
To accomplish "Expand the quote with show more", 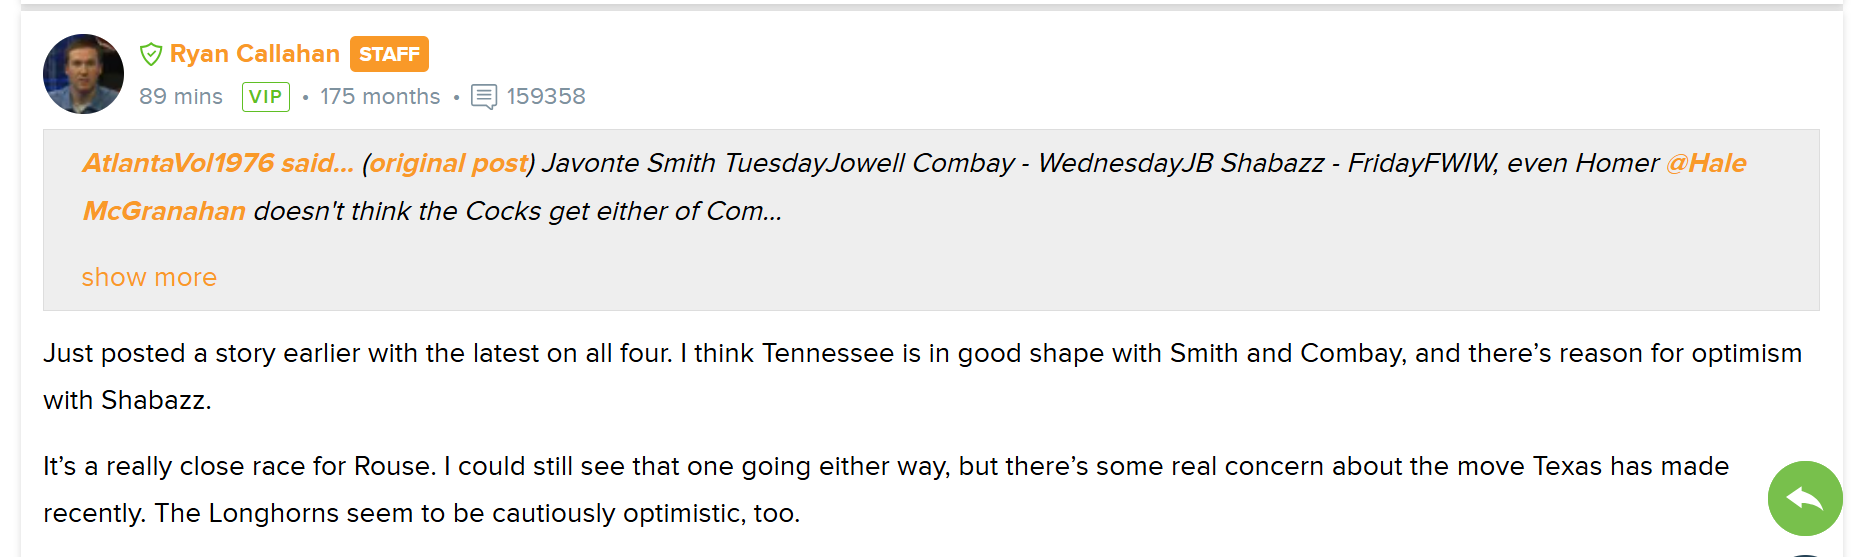I will (149, 277).
